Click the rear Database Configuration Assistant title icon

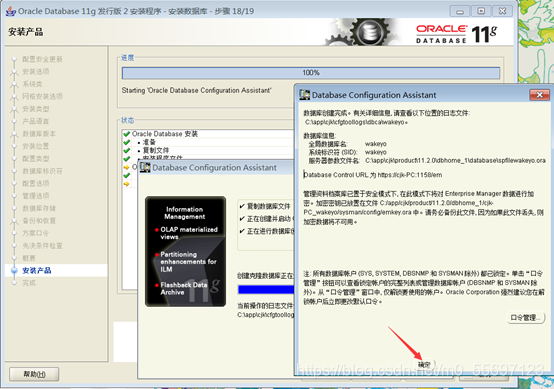pos(145,167)
